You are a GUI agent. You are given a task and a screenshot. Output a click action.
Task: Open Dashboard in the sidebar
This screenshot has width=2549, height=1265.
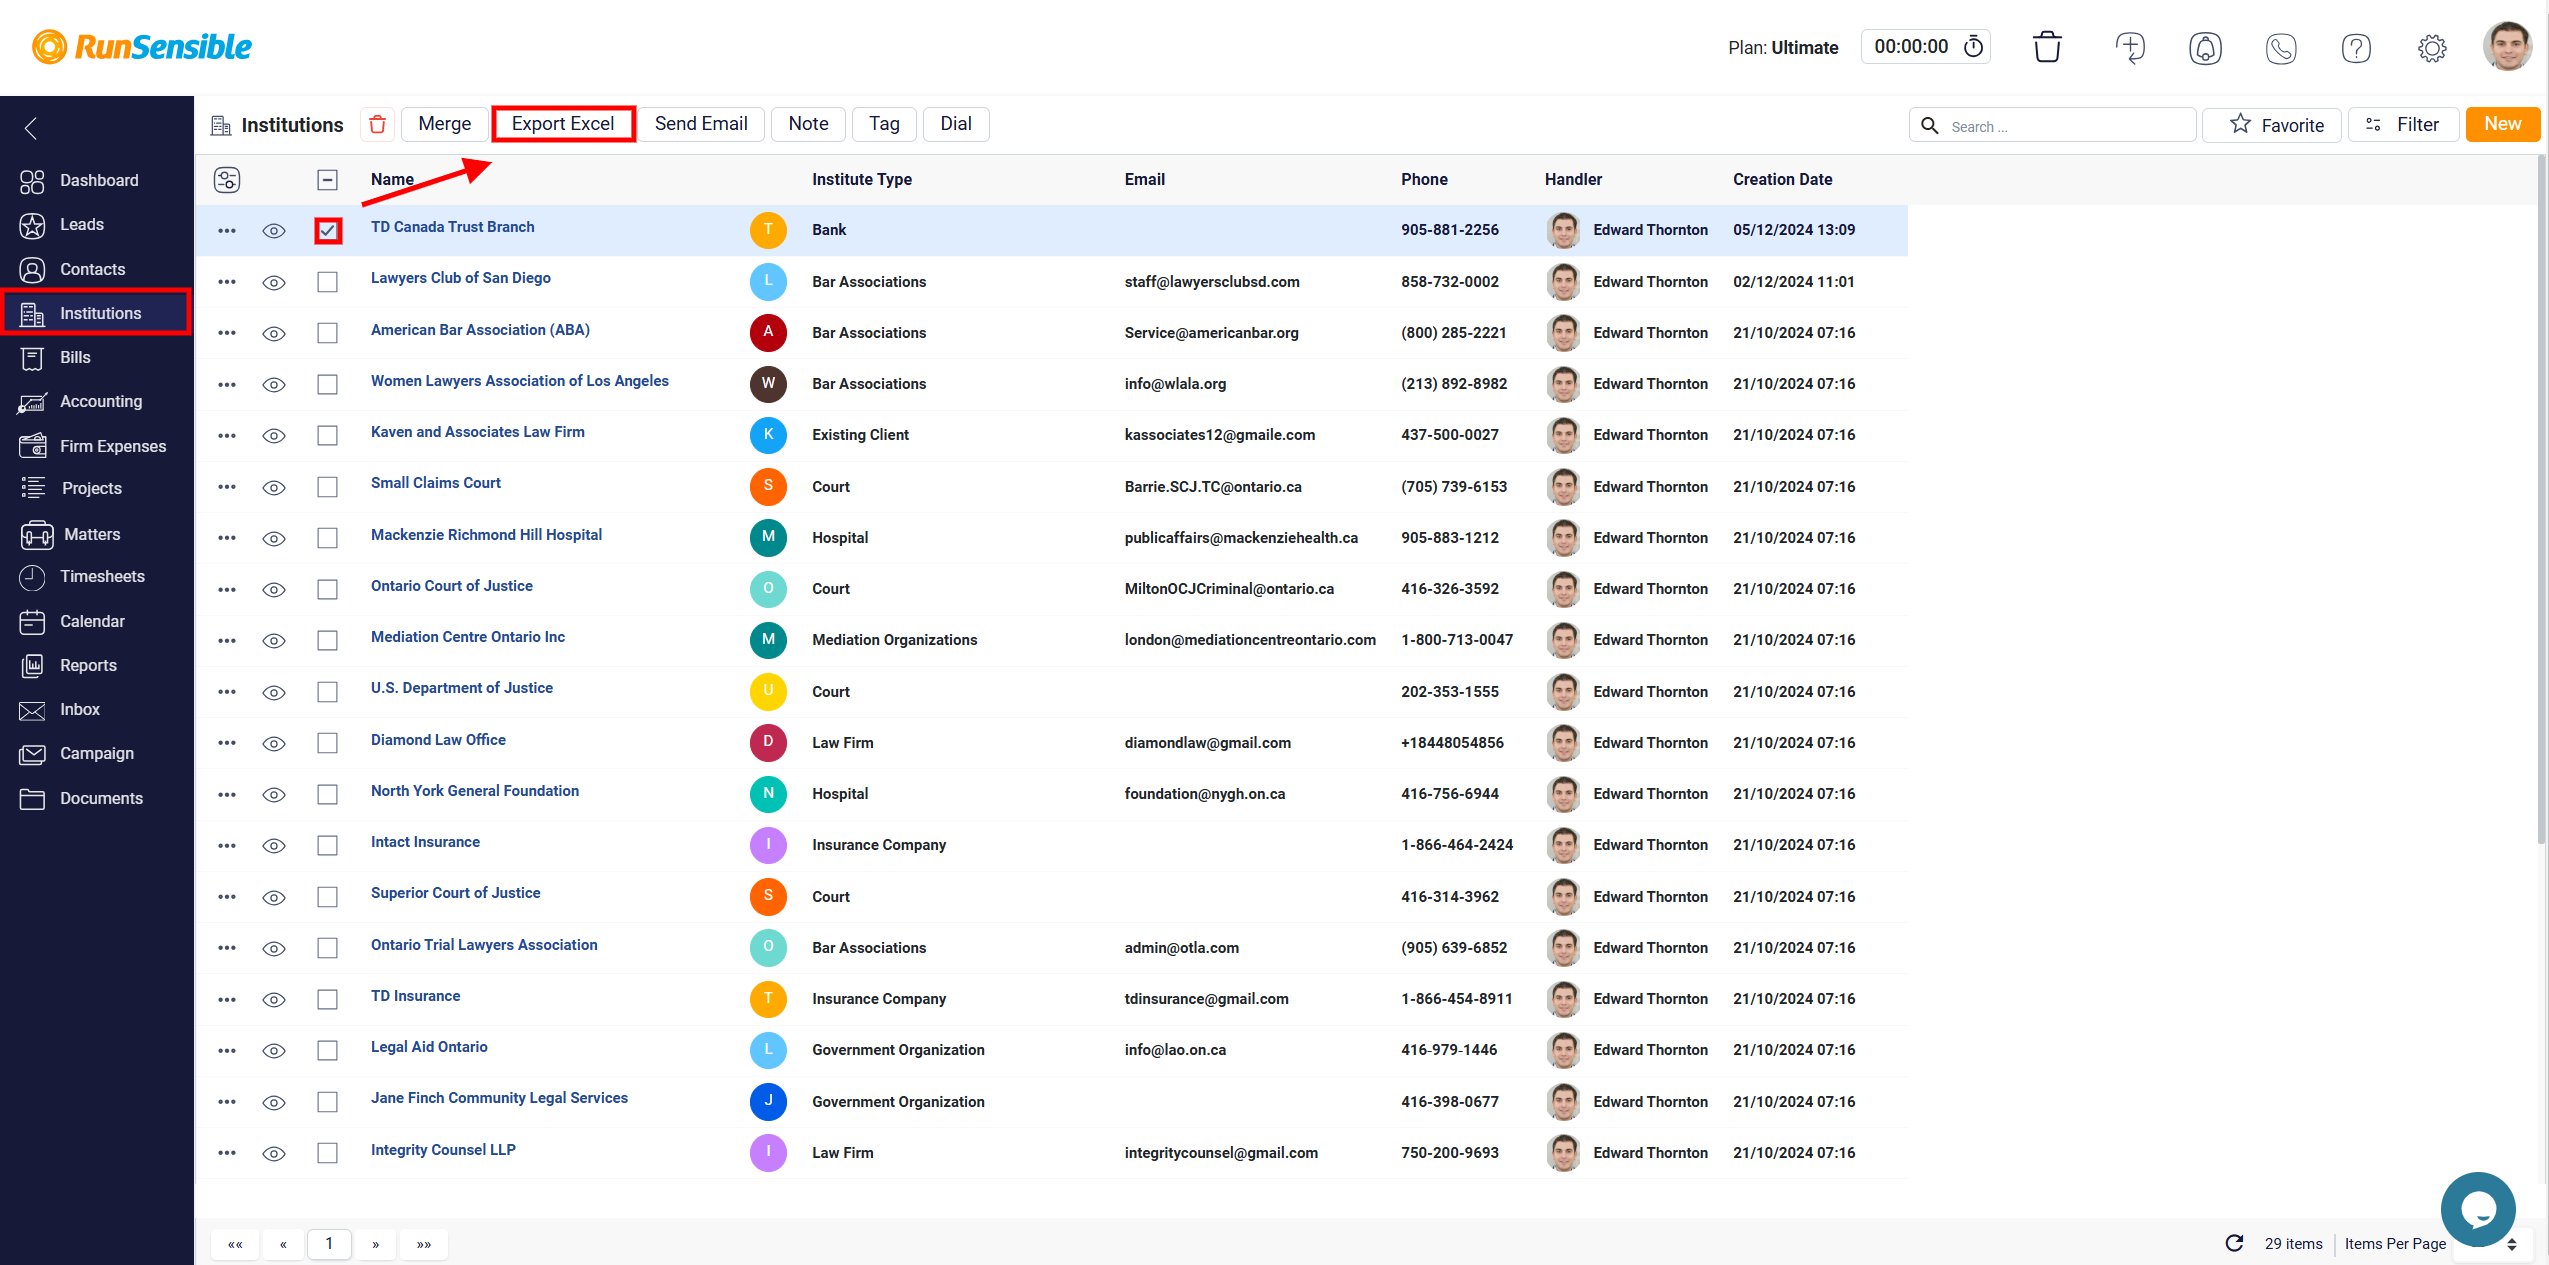(97, 180)
